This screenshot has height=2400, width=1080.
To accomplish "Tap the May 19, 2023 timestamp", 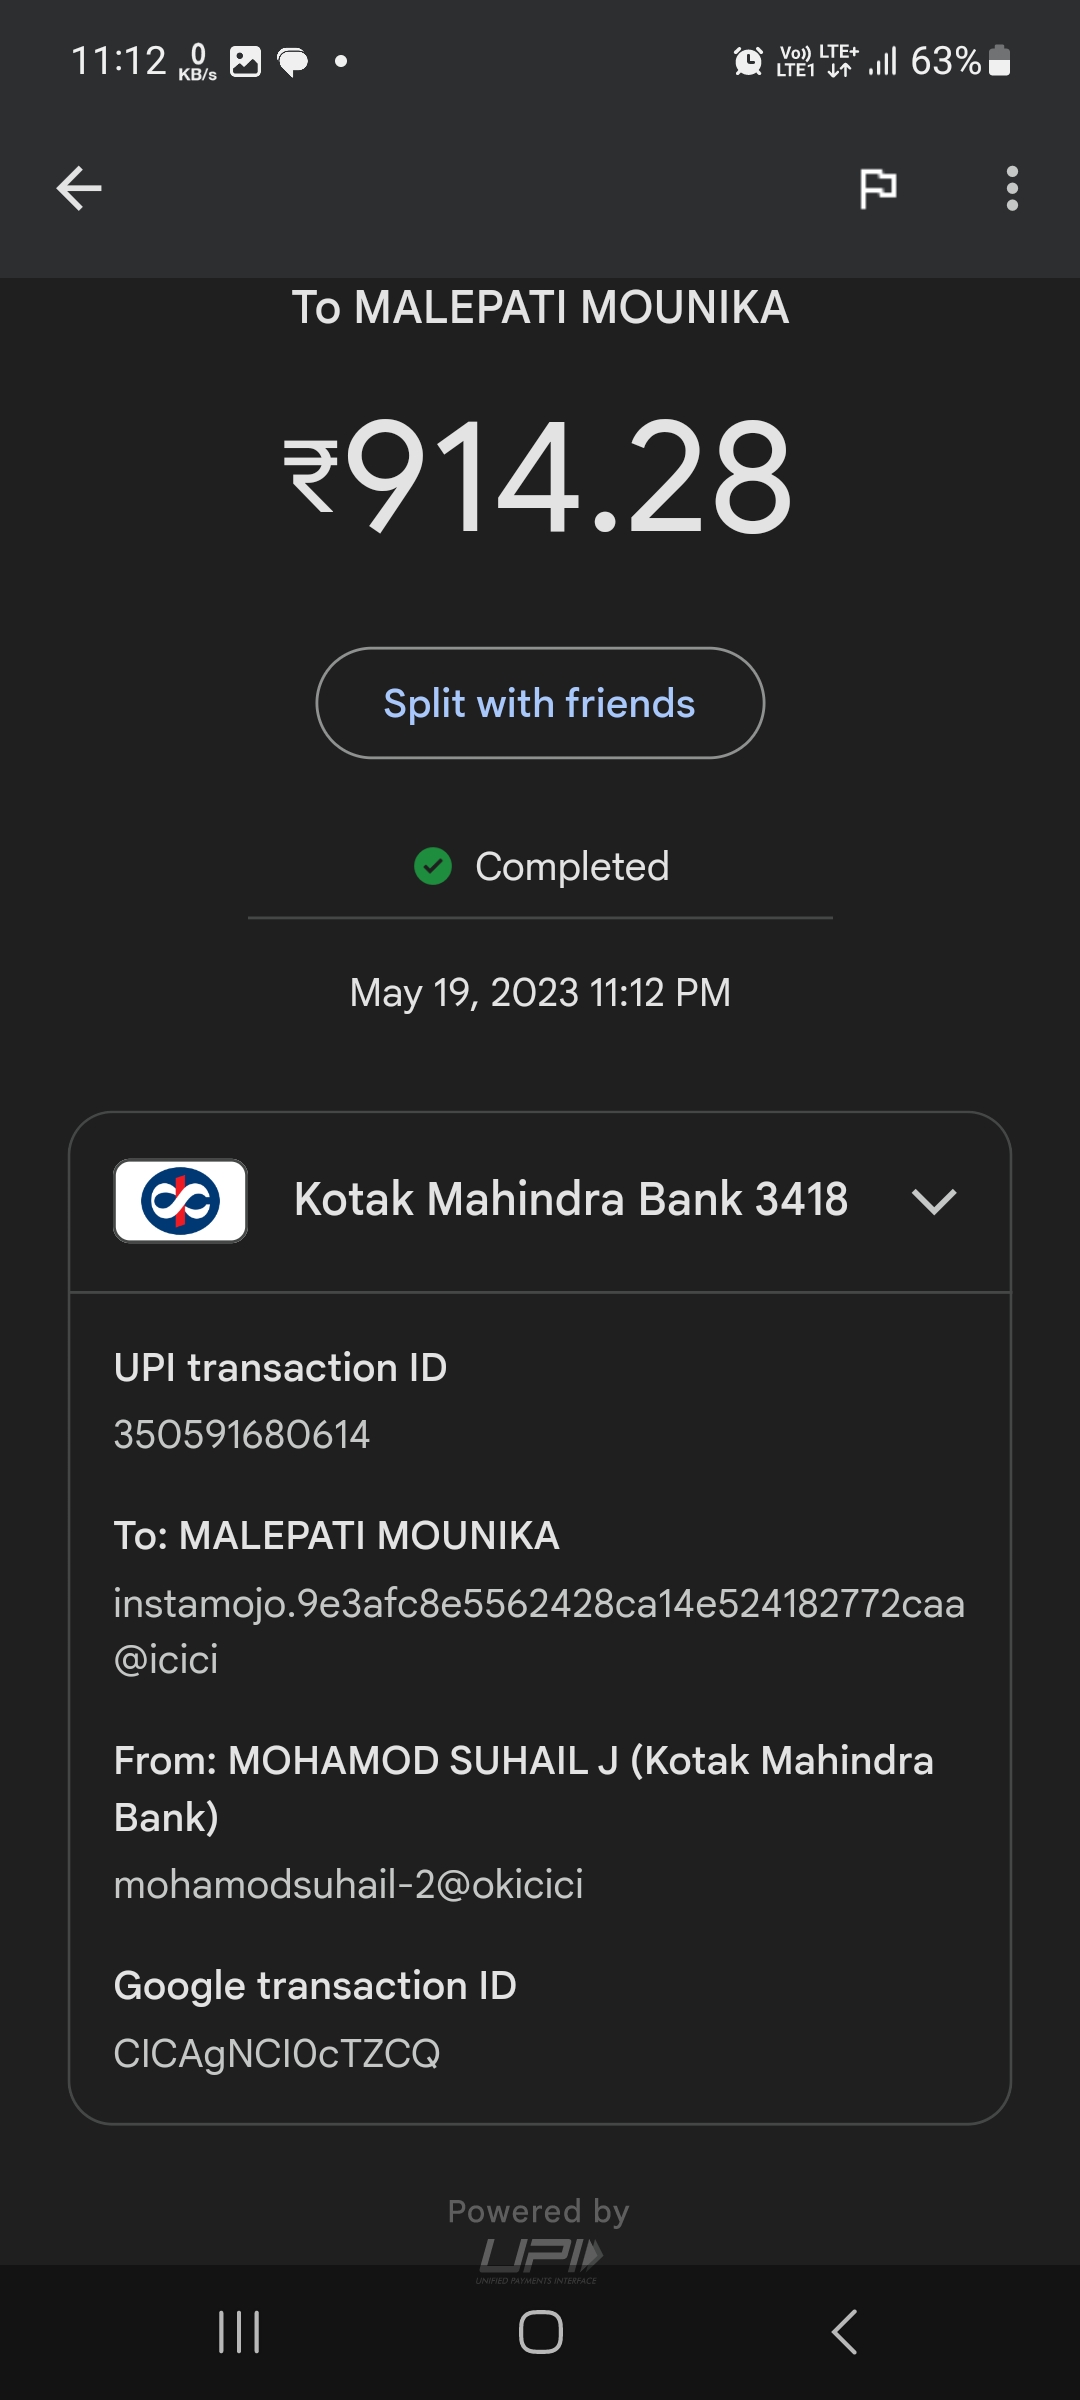I will (540, 993).
